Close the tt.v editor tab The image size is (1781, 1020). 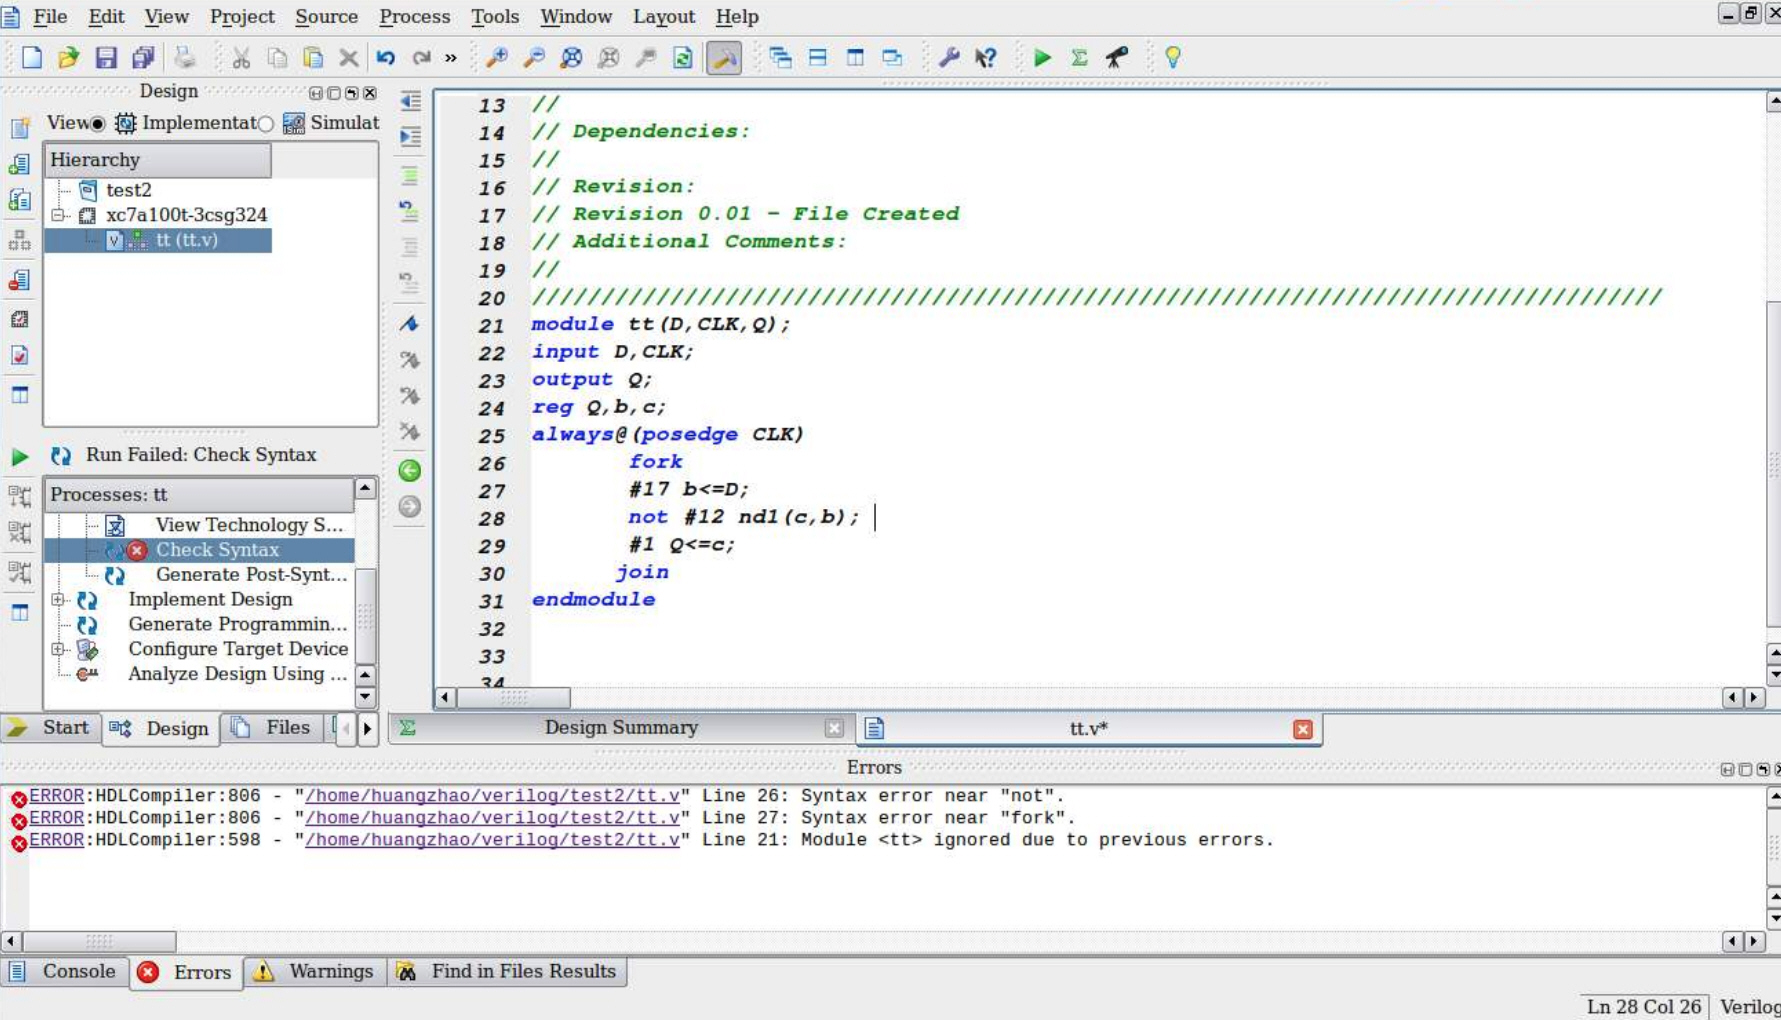1302,729
